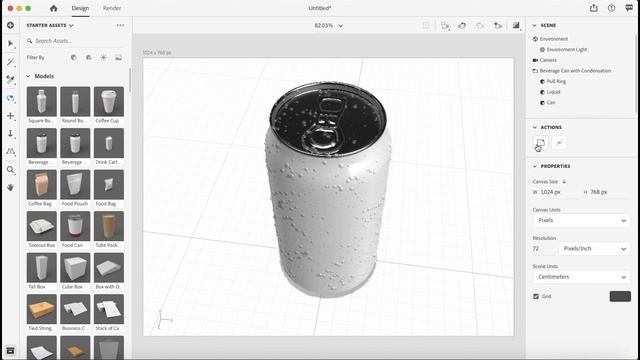Switch to the Render tab

(112, 8)
